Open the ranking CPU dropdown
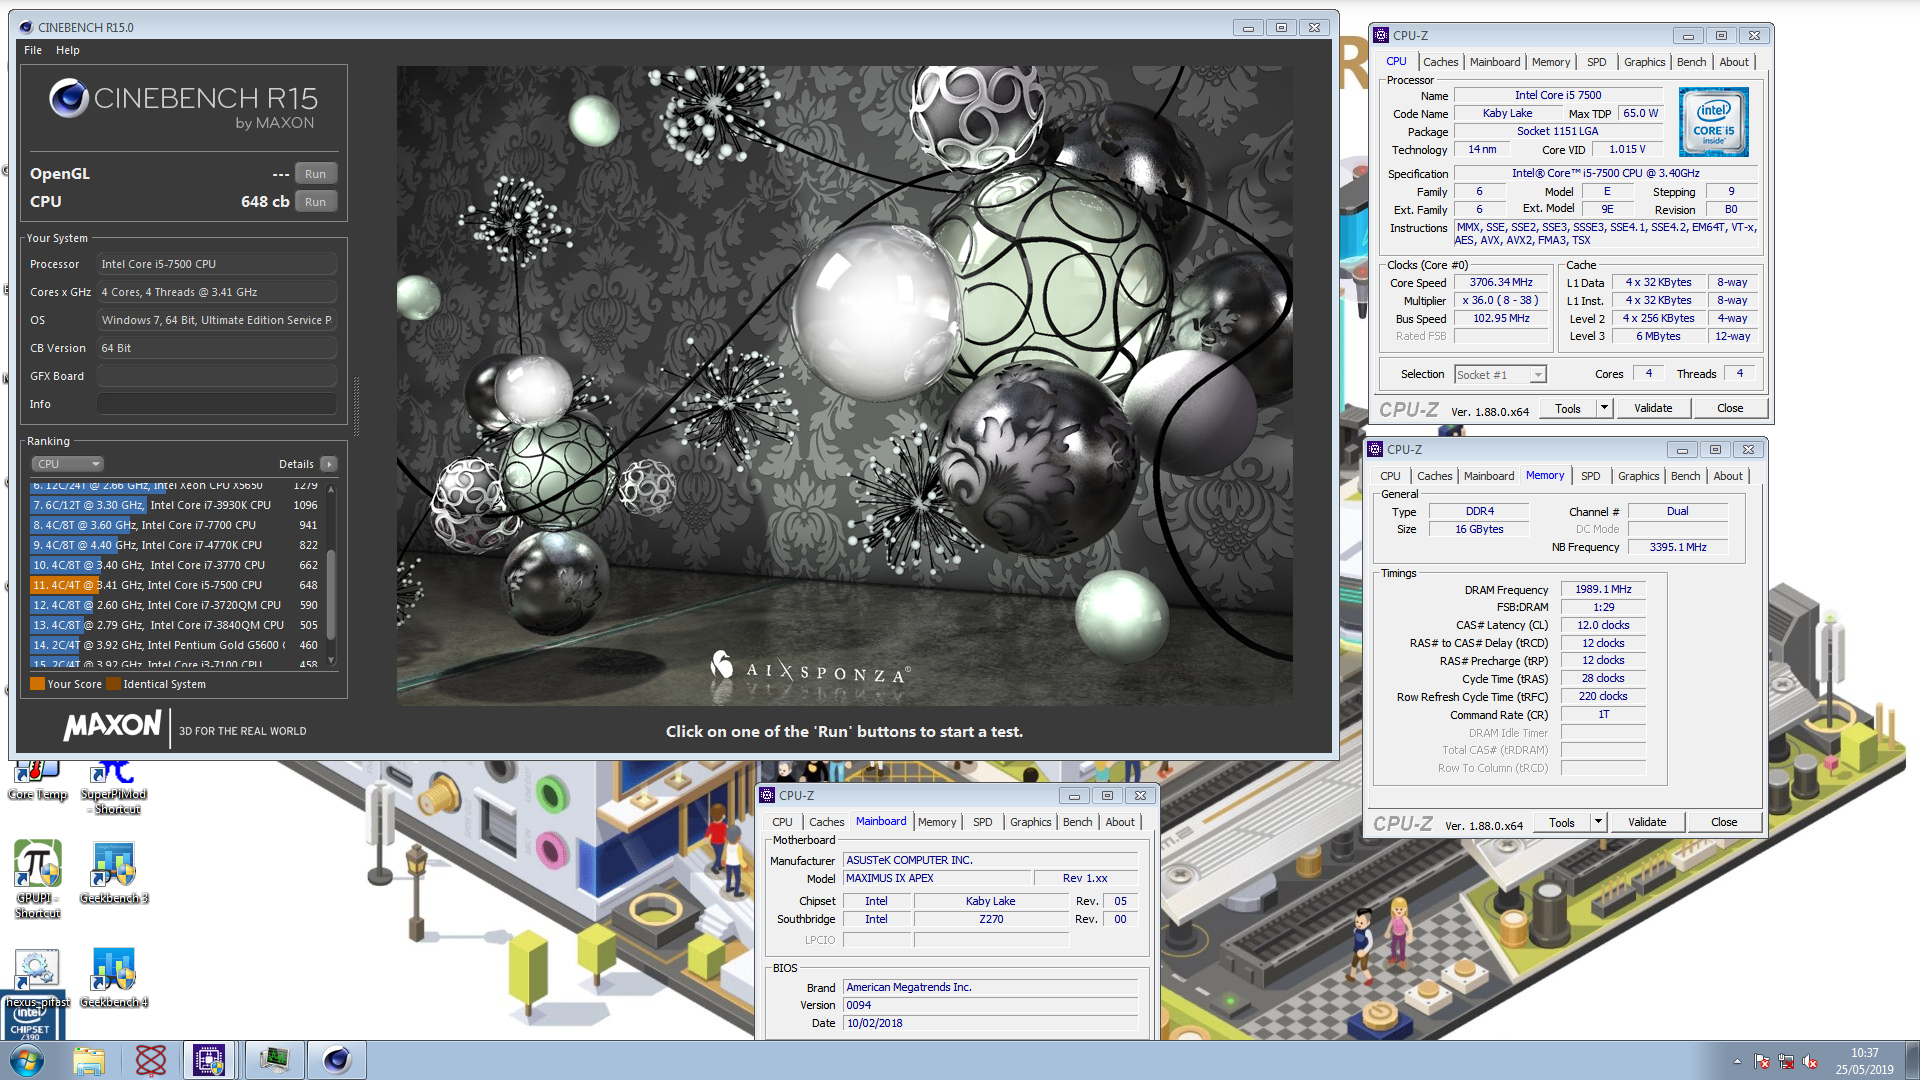 click(x=68, y=464)
